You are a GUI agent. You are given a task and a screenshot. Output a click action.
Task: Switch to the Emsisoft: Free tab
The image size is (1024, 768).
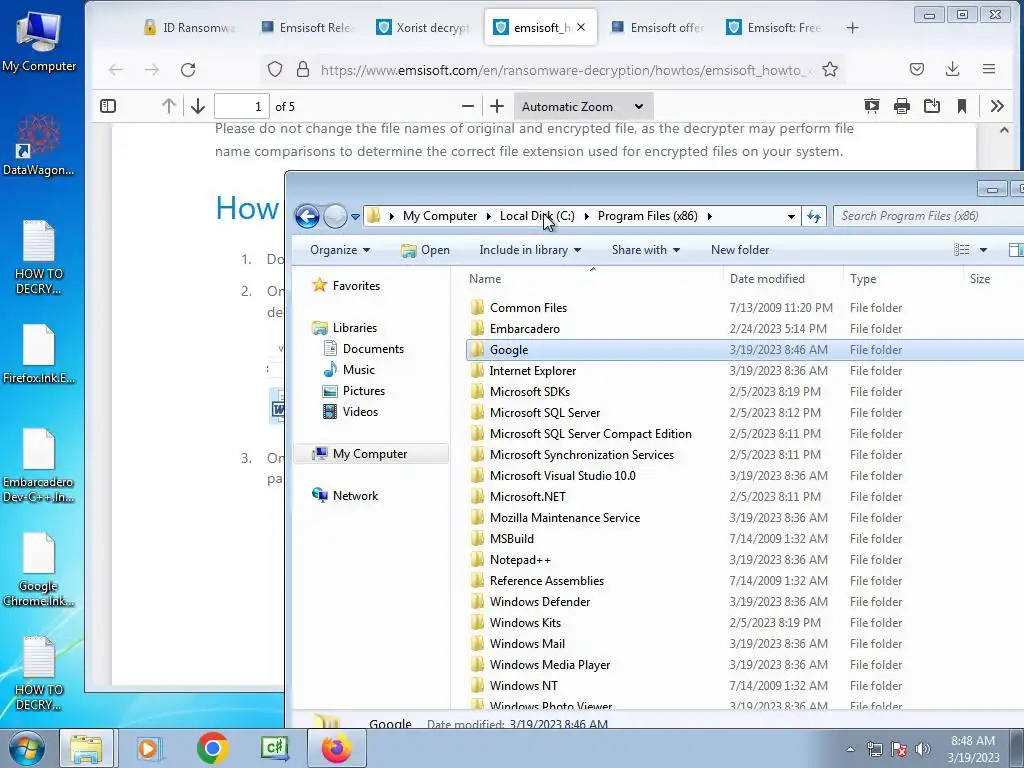pos(775,27)
